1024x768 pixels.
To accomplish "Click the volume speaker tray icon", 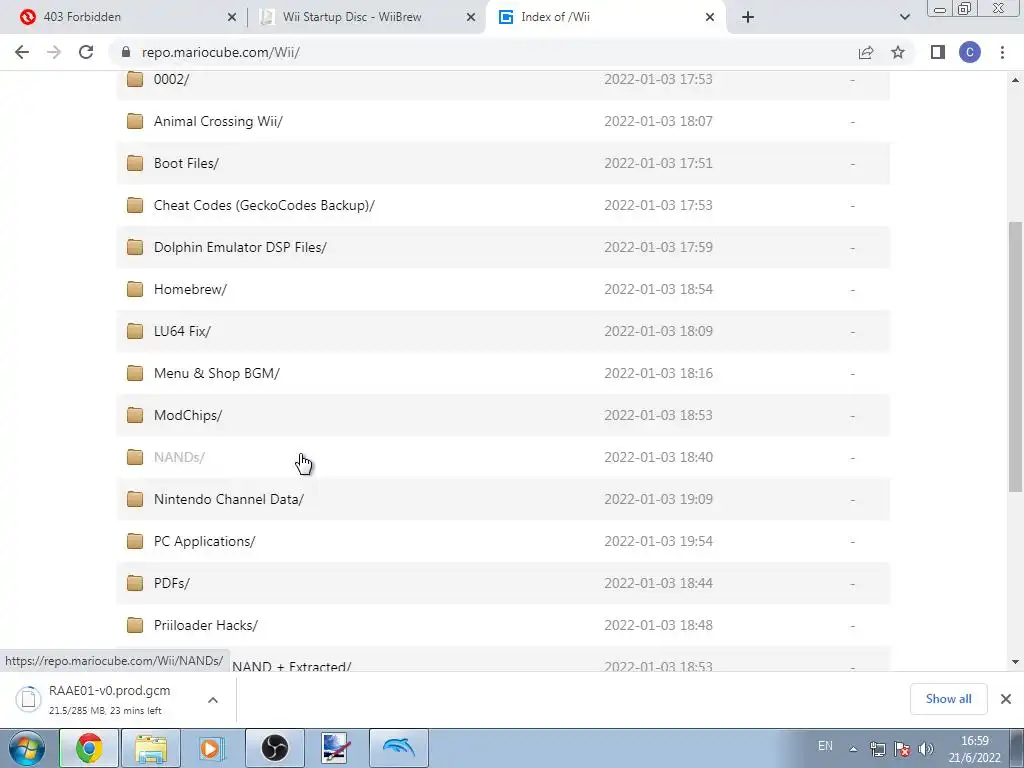I will 925,749.
